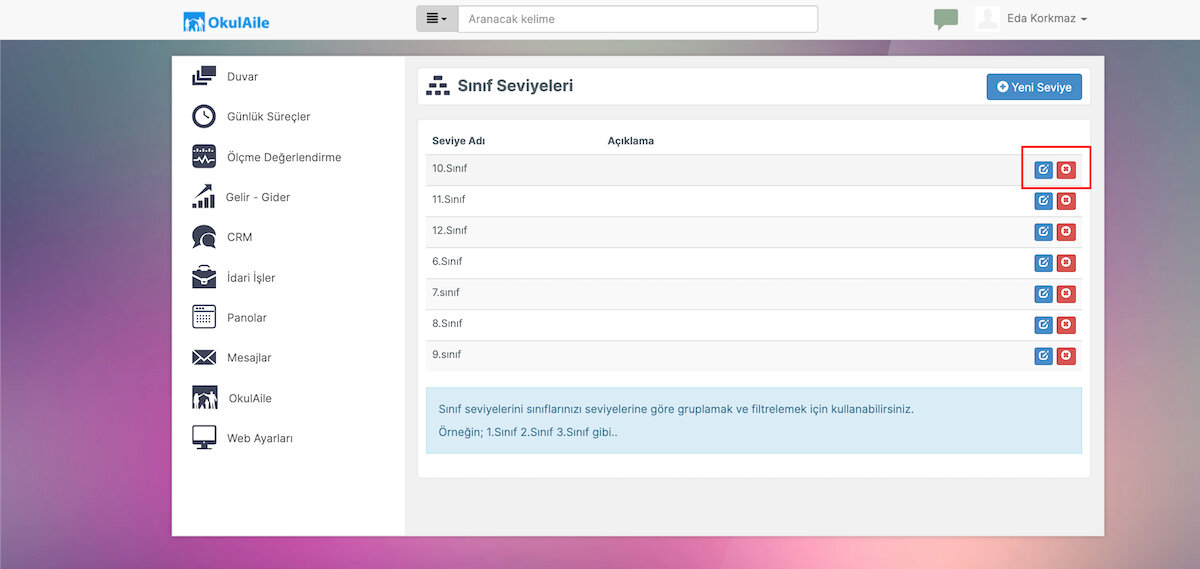This screenshot has width=1200, height=569.
Task: Edit the 10.Sınıf level
Action: coord(1044,170)
